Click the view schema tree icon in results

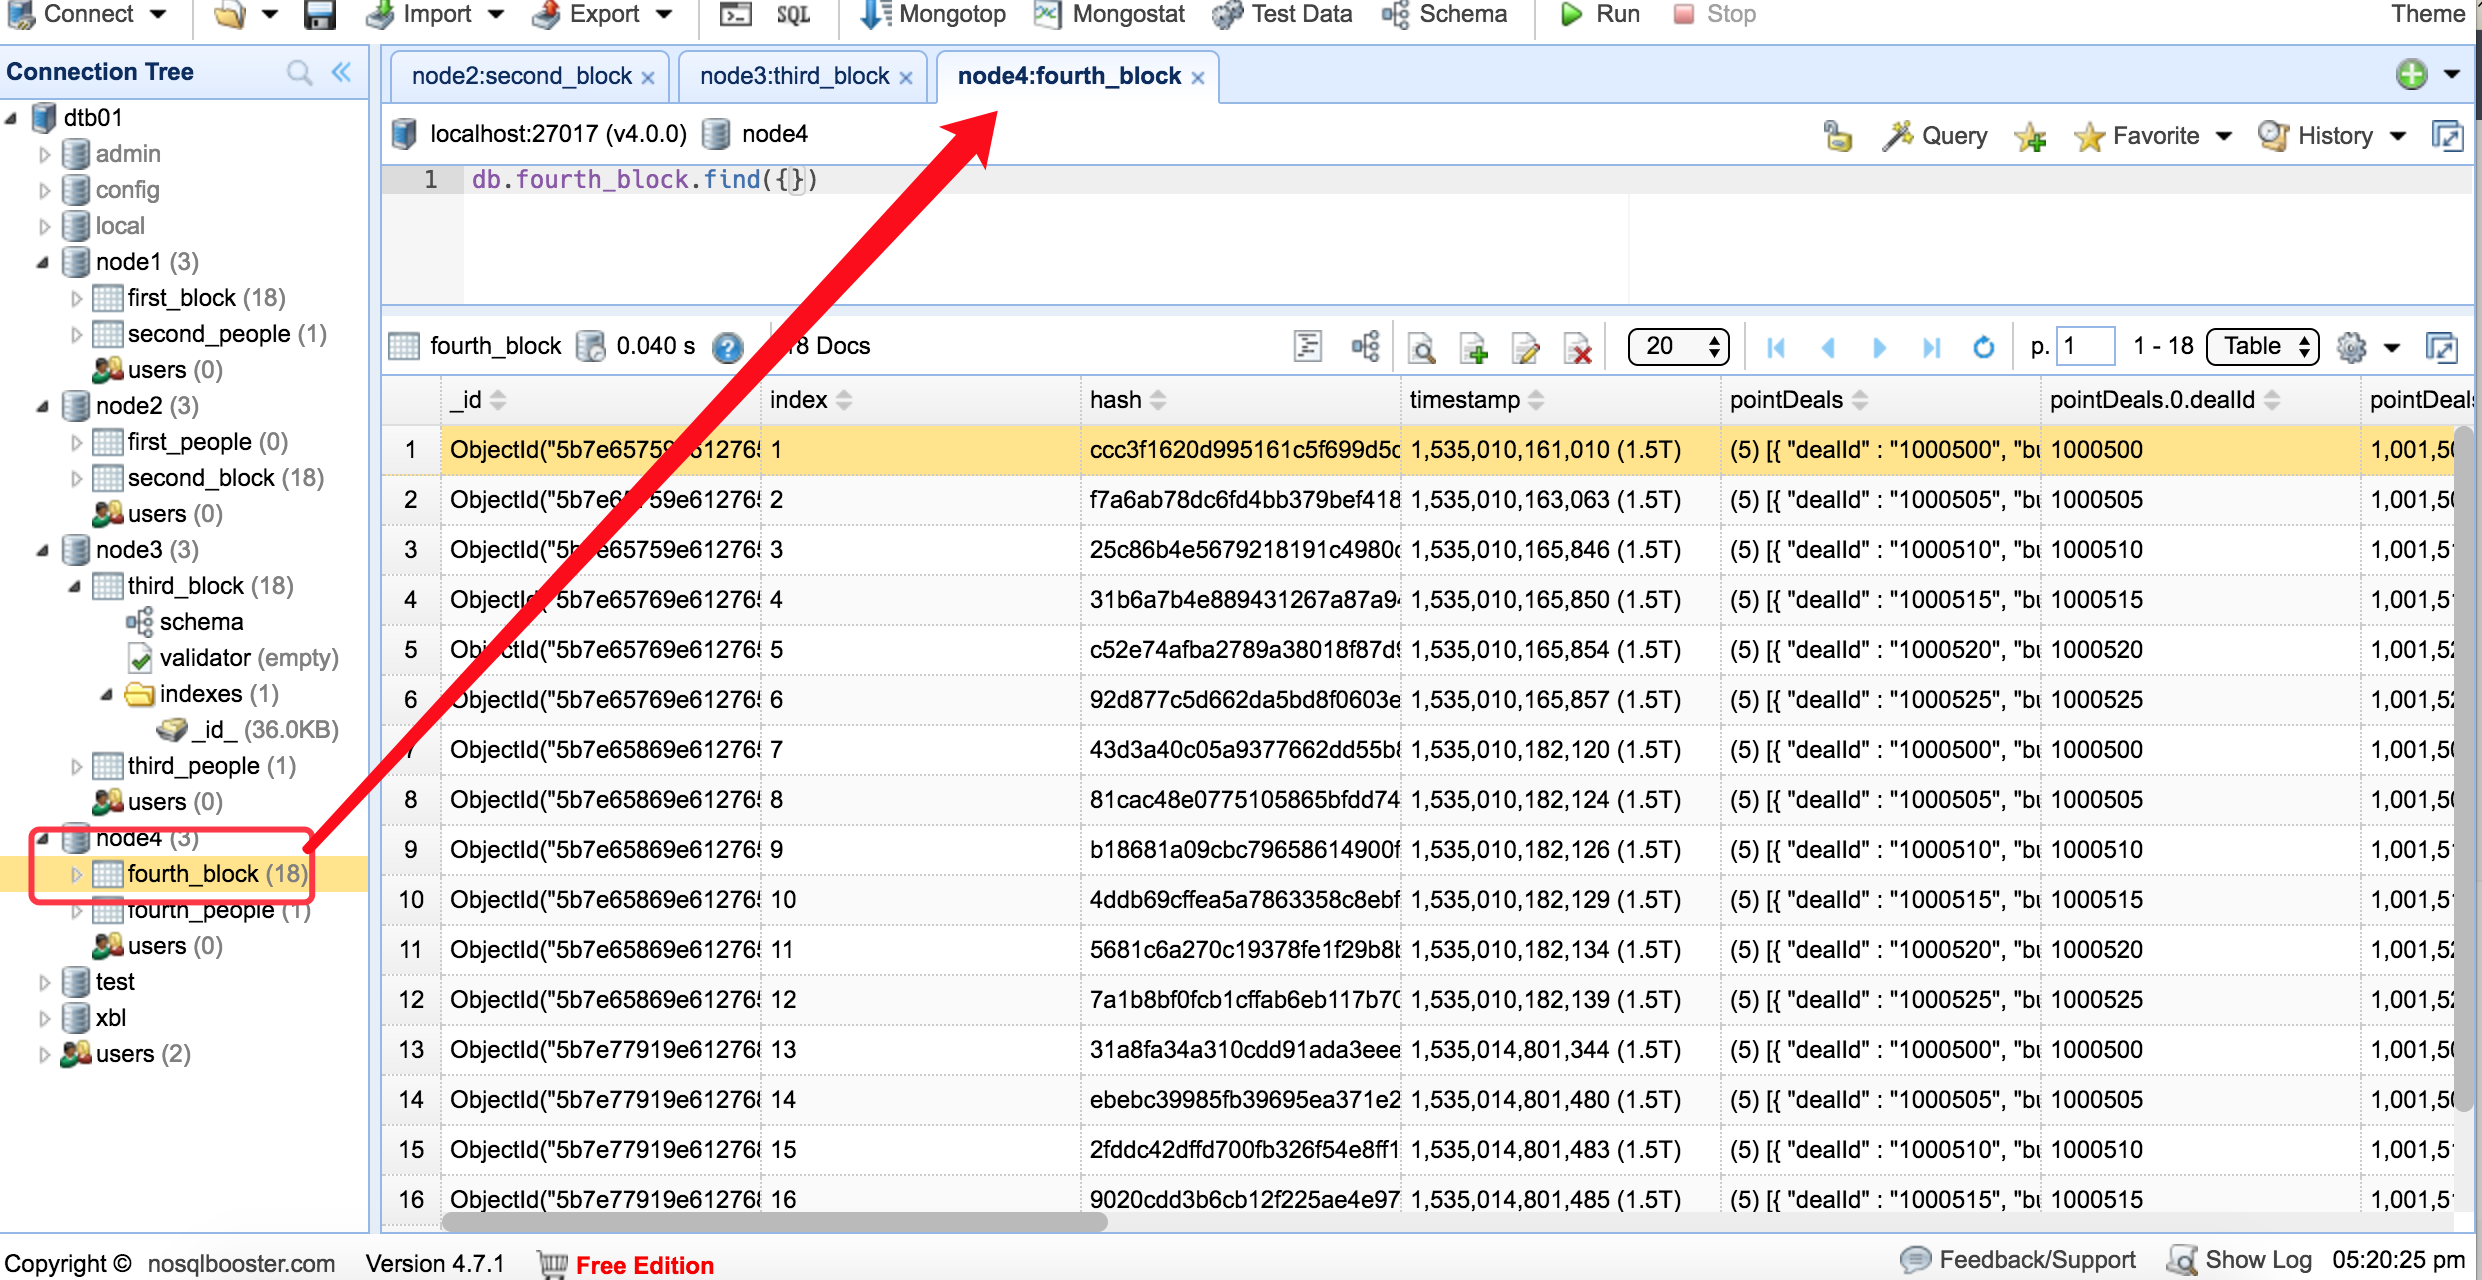1365,346
